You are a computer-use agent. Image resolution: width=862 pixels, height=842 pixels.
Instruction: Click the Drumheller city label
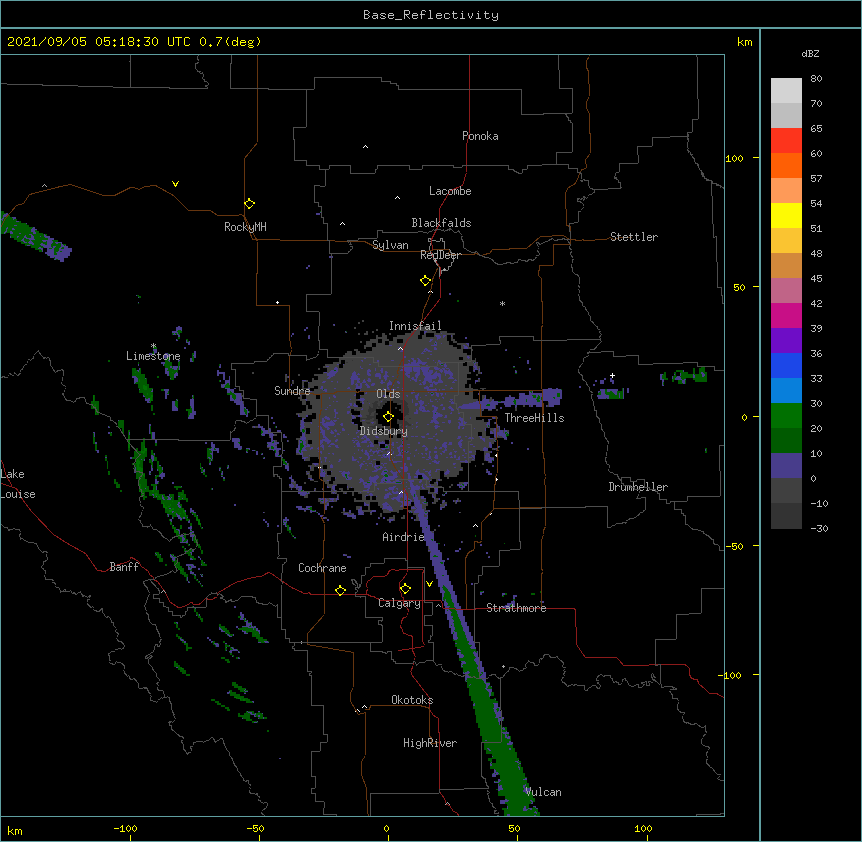coord(638,487)
